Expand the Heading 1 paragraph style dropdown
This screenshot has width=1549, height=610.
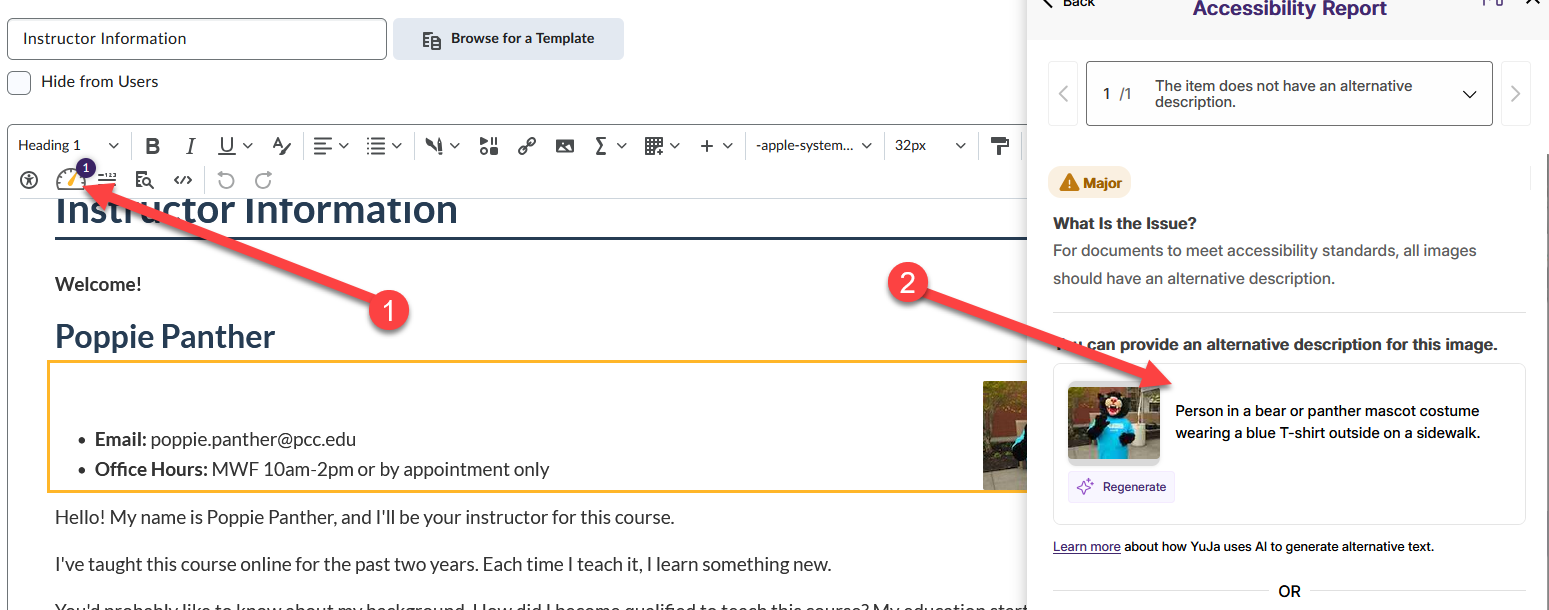tap(67, 145)
